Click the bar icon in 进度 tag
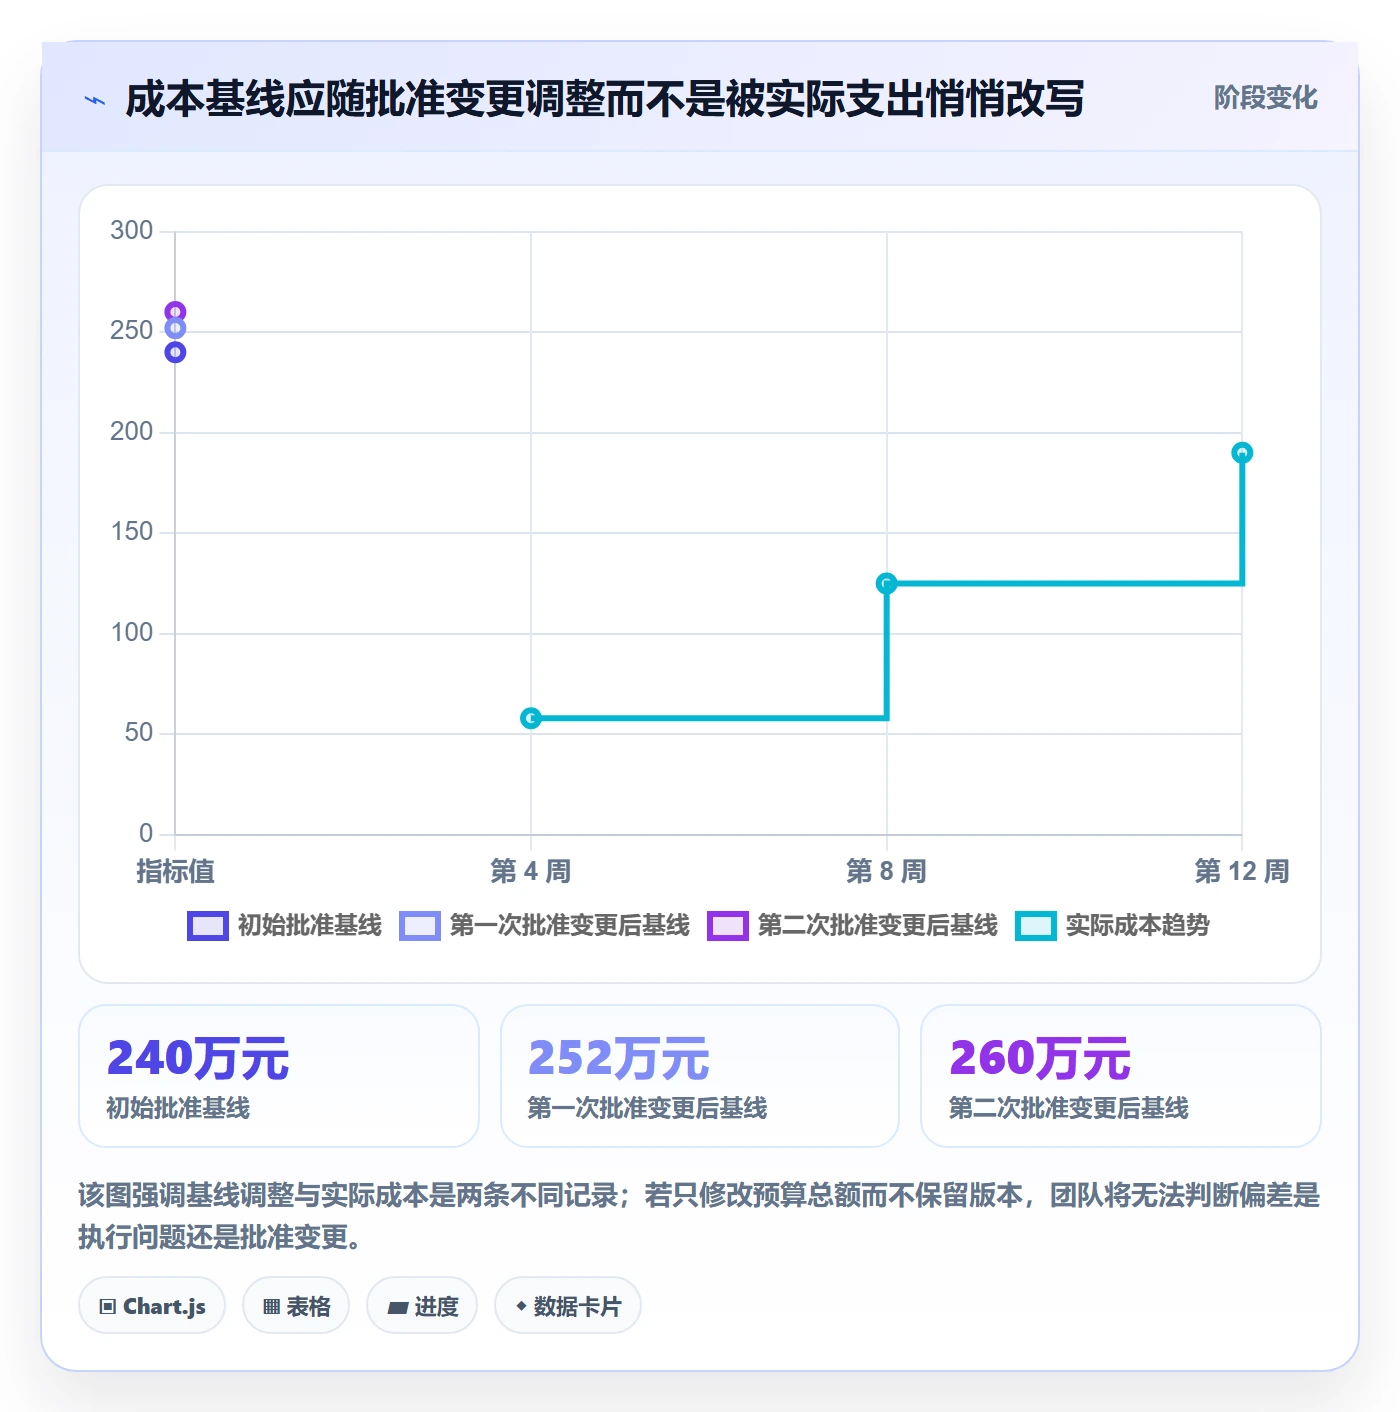The height and width of the screenshot is (1412, 1400). tap(398, 1307)
